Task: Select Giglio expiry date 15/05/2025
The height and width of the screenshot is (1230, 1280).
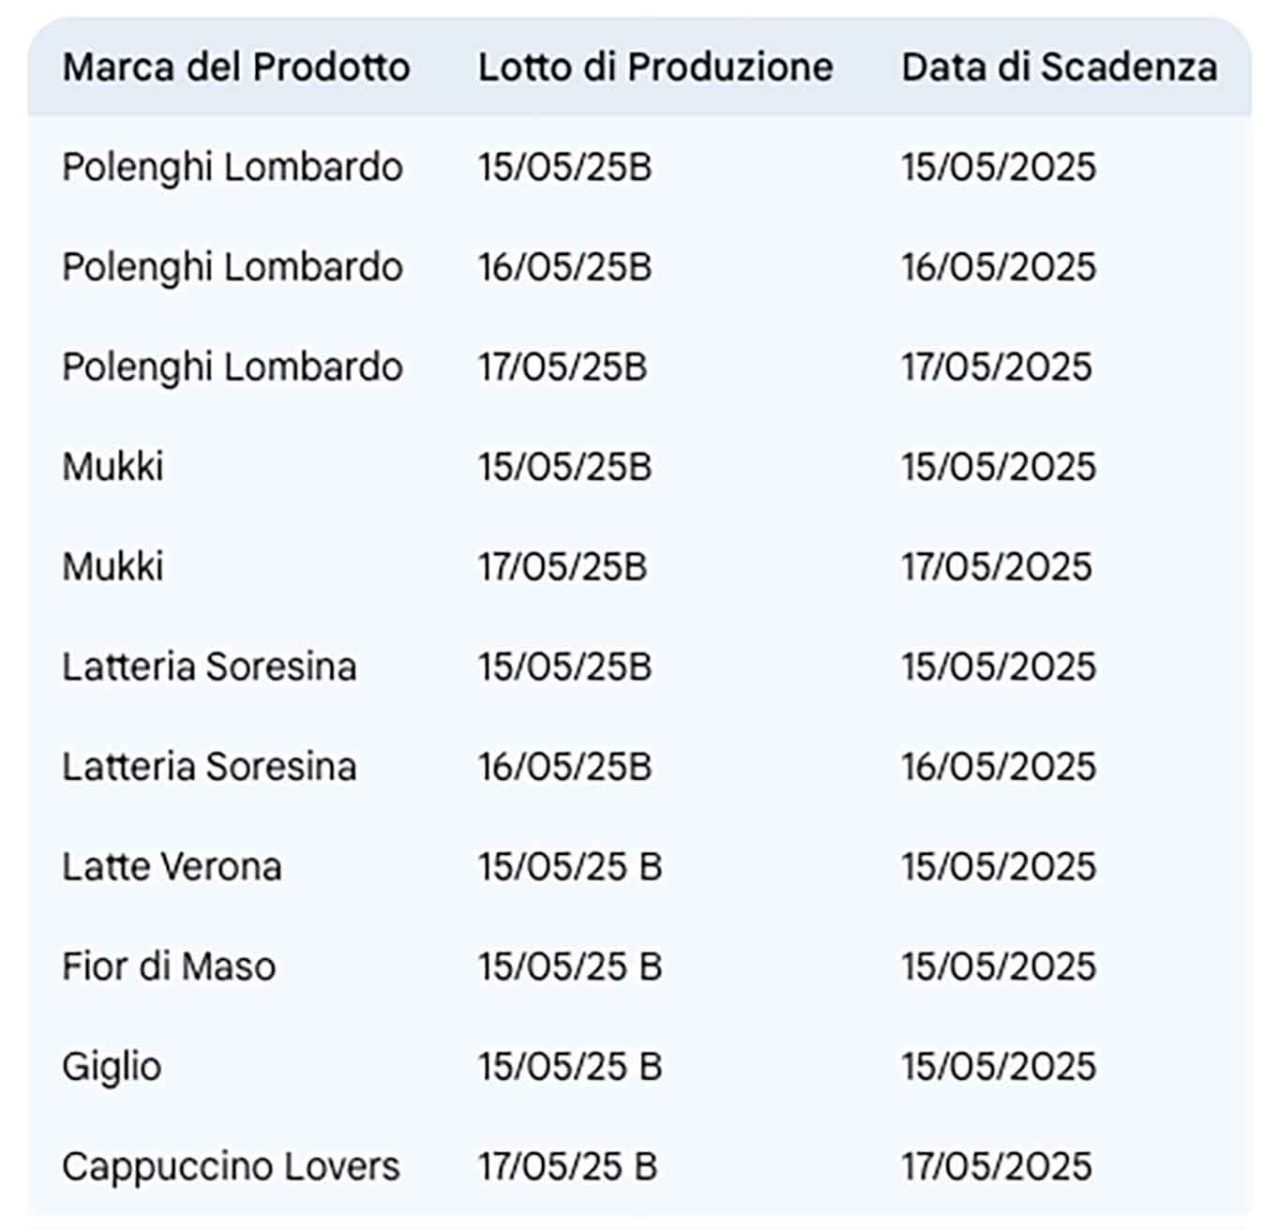Action: [998, 1067]
